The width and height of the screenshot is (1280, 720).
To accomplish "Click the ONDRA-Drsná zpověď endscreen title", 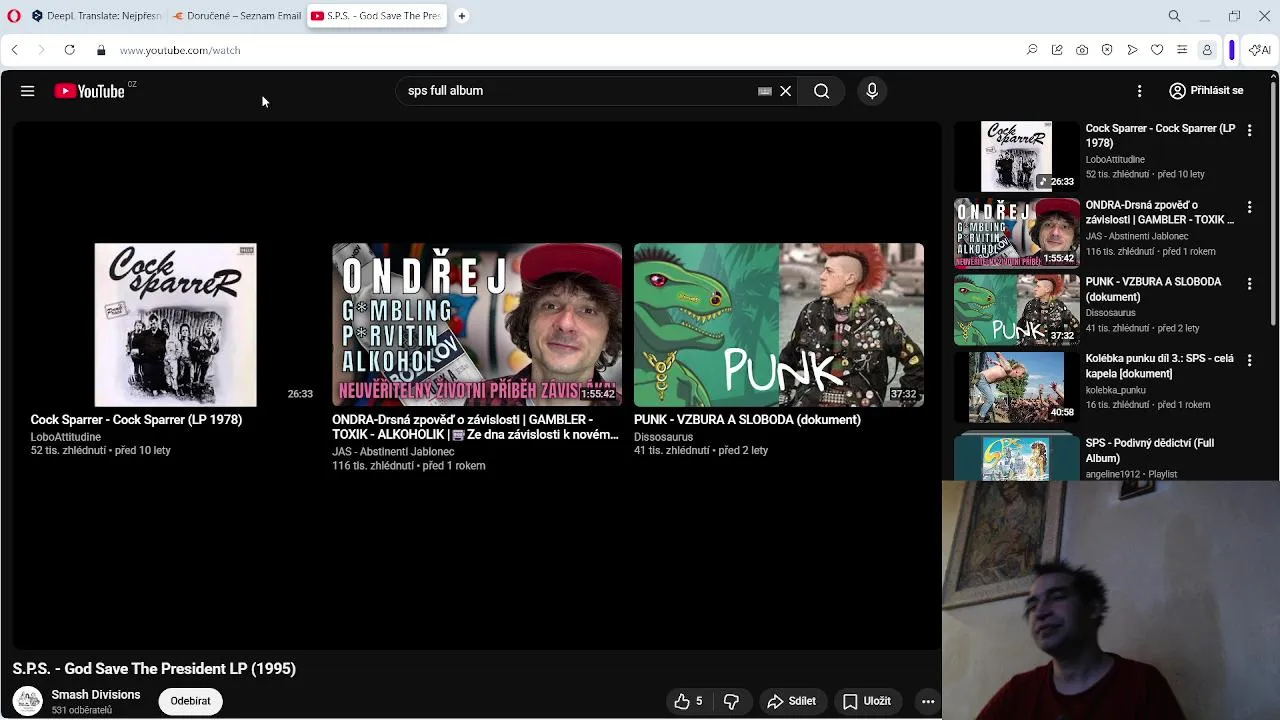I will (x=475, y=427).
